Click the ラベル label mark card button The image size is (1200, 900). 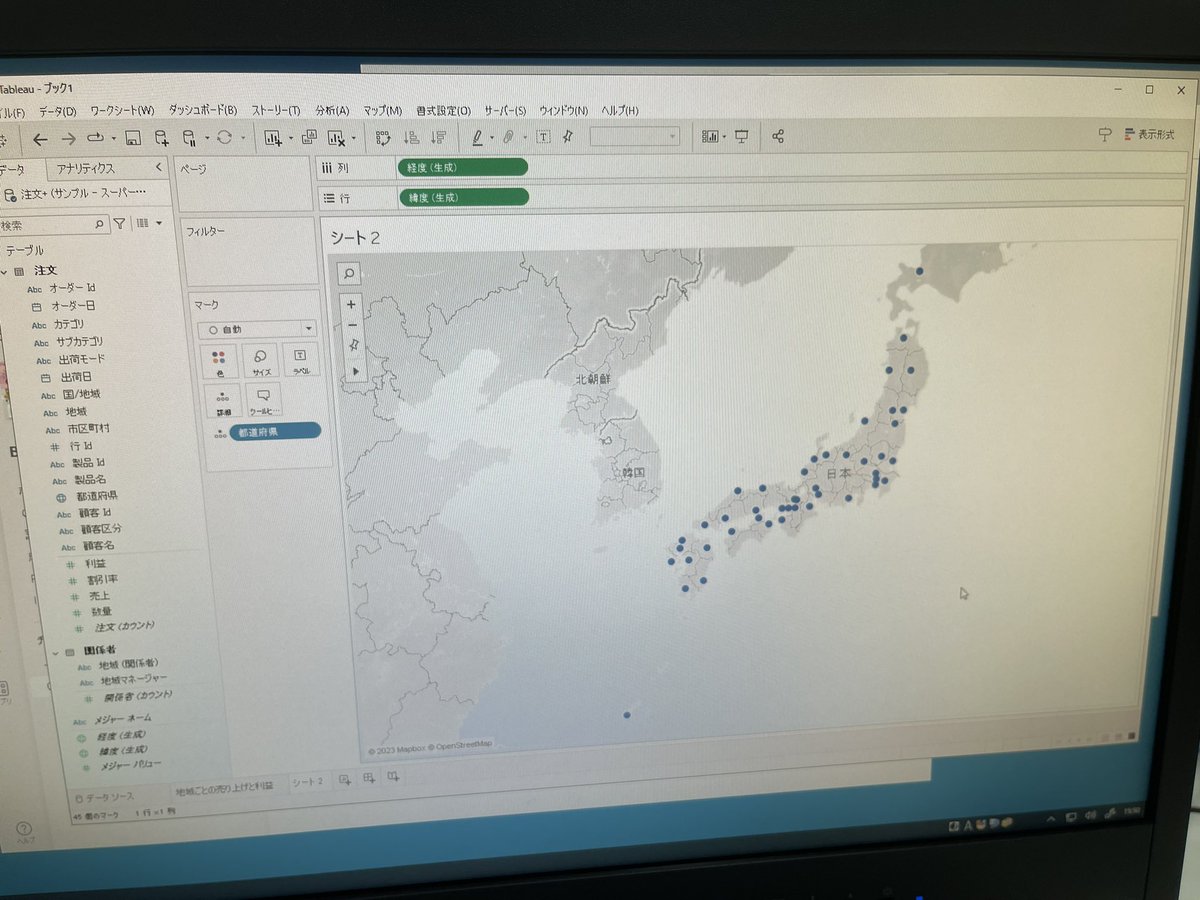tap(301, 360)
